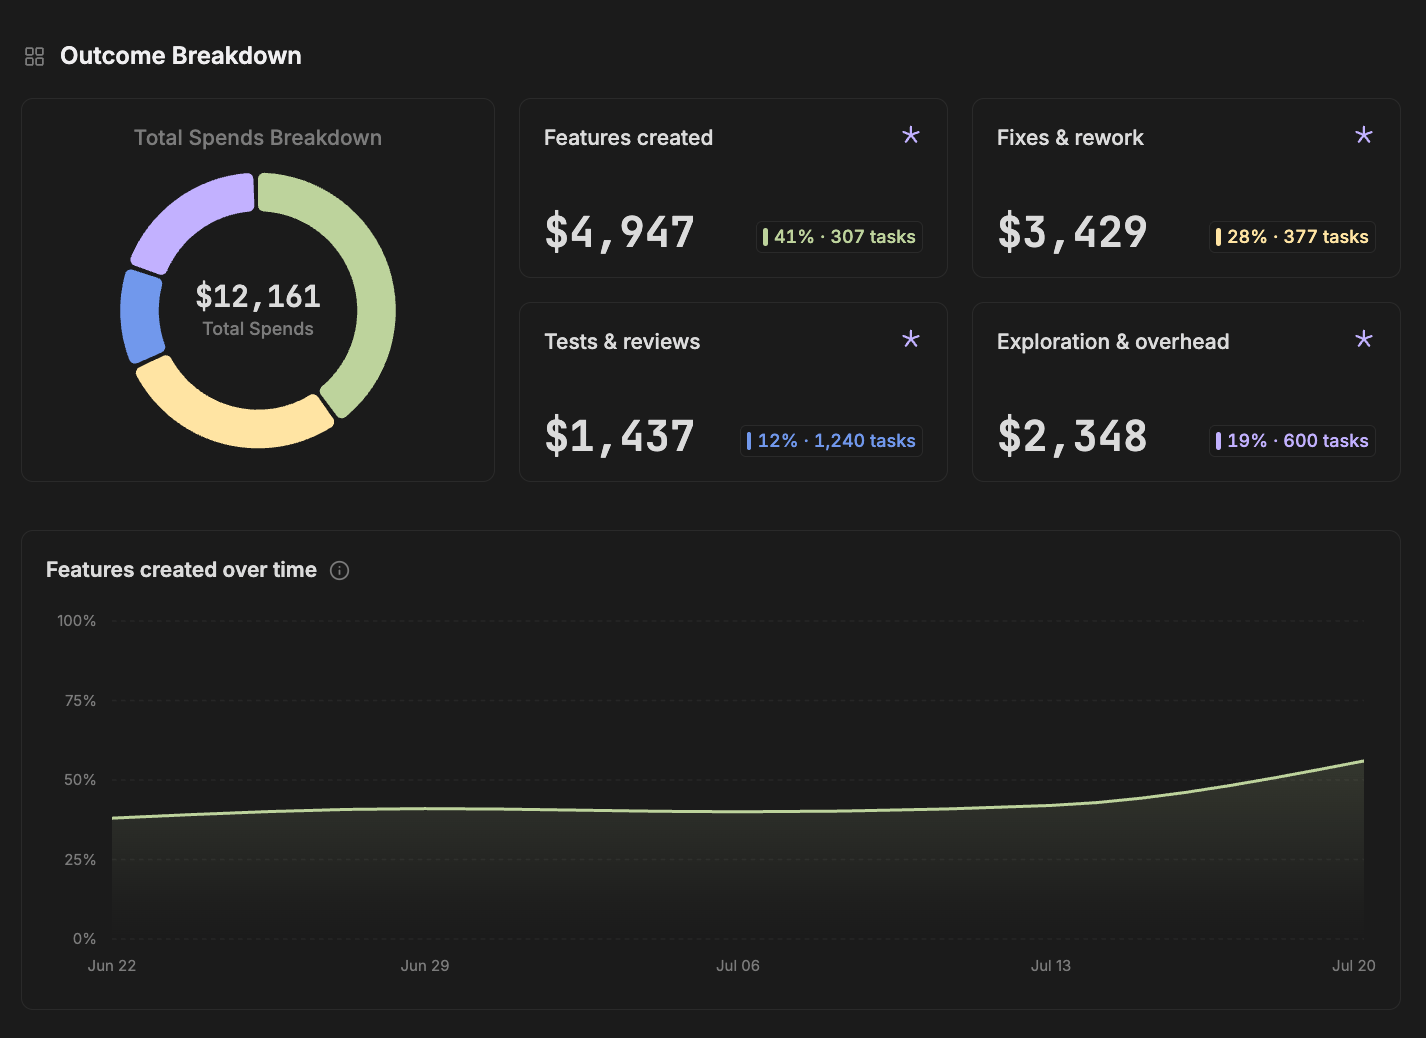
Task: Click the 19% · 600 tasks badge
Action: tap(1292, 441)
